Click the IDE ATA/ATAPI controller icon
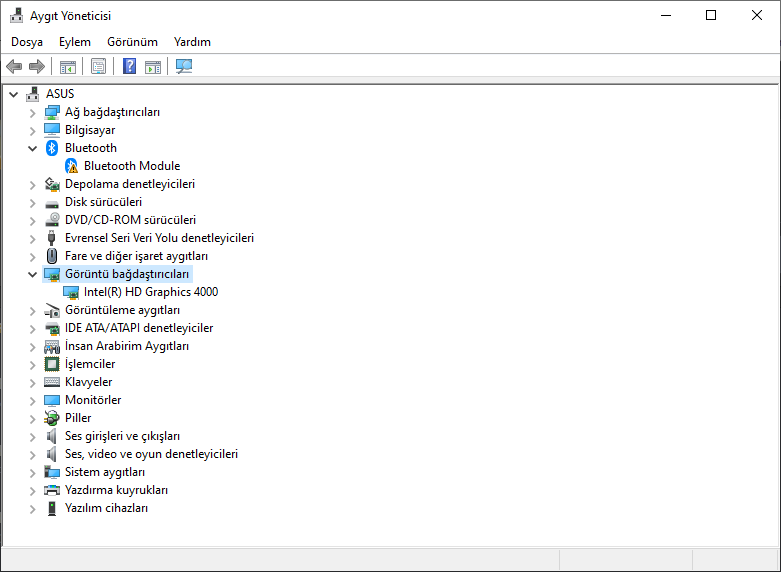The width and height of the screenshot is (781, 572). pos(52,328)
